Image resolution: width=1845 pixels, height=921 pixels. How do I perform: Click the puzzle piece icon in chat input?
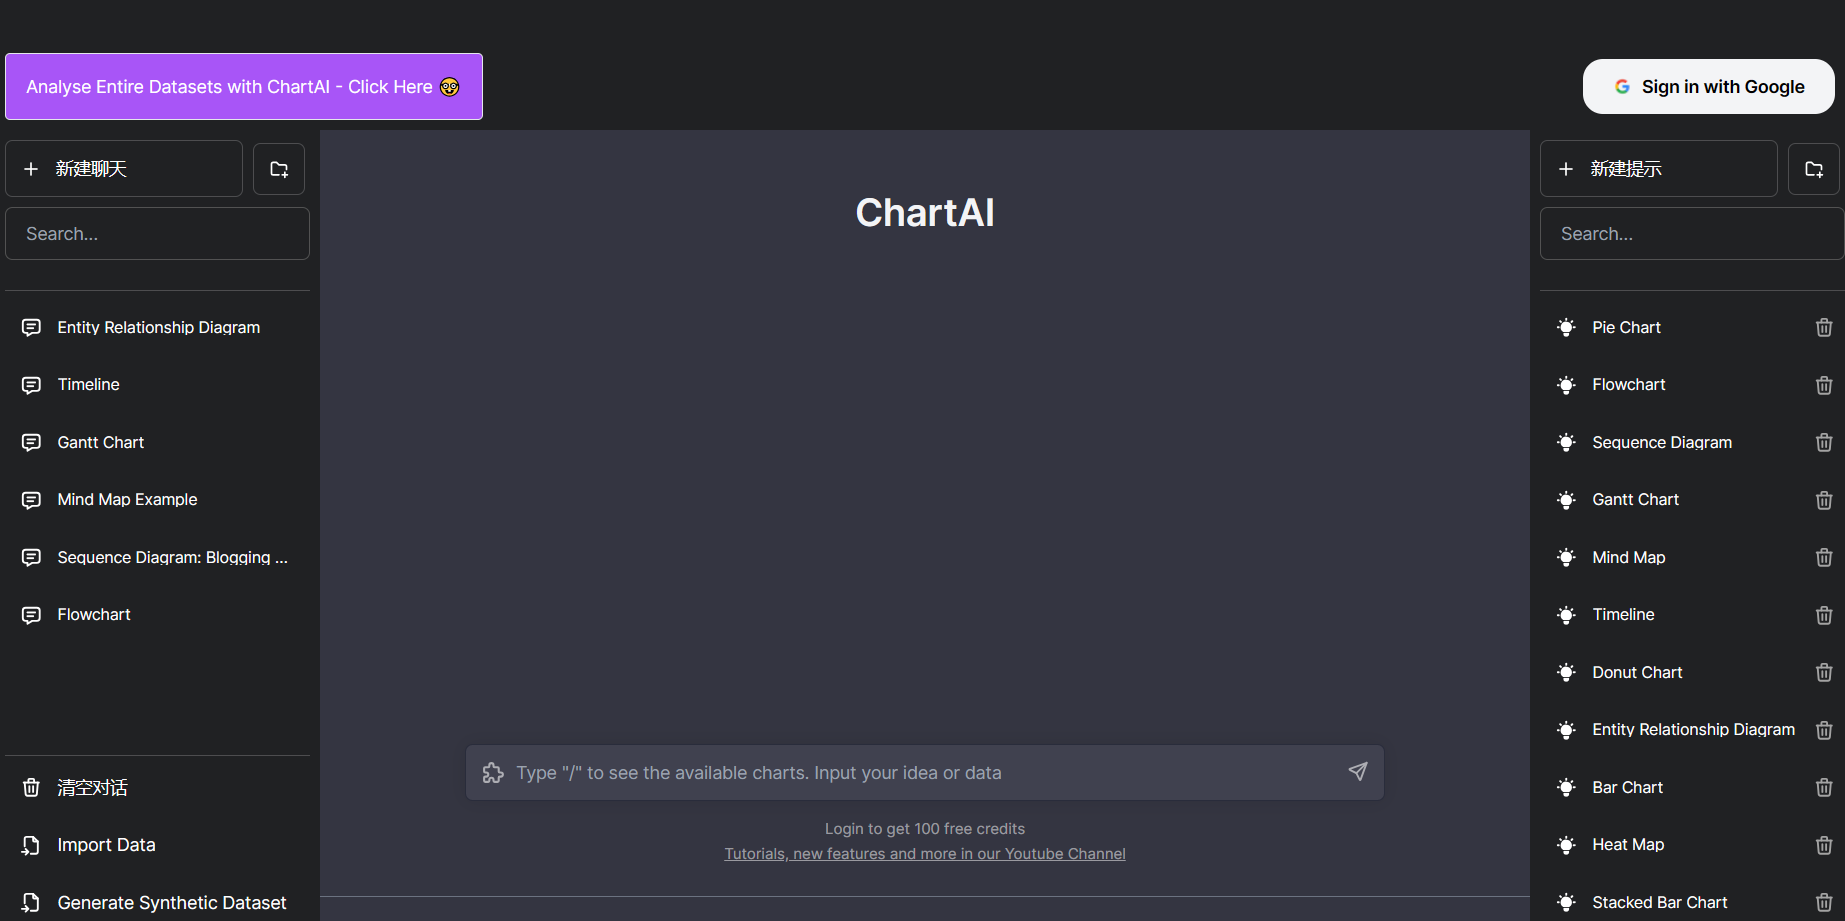[493, 772]
